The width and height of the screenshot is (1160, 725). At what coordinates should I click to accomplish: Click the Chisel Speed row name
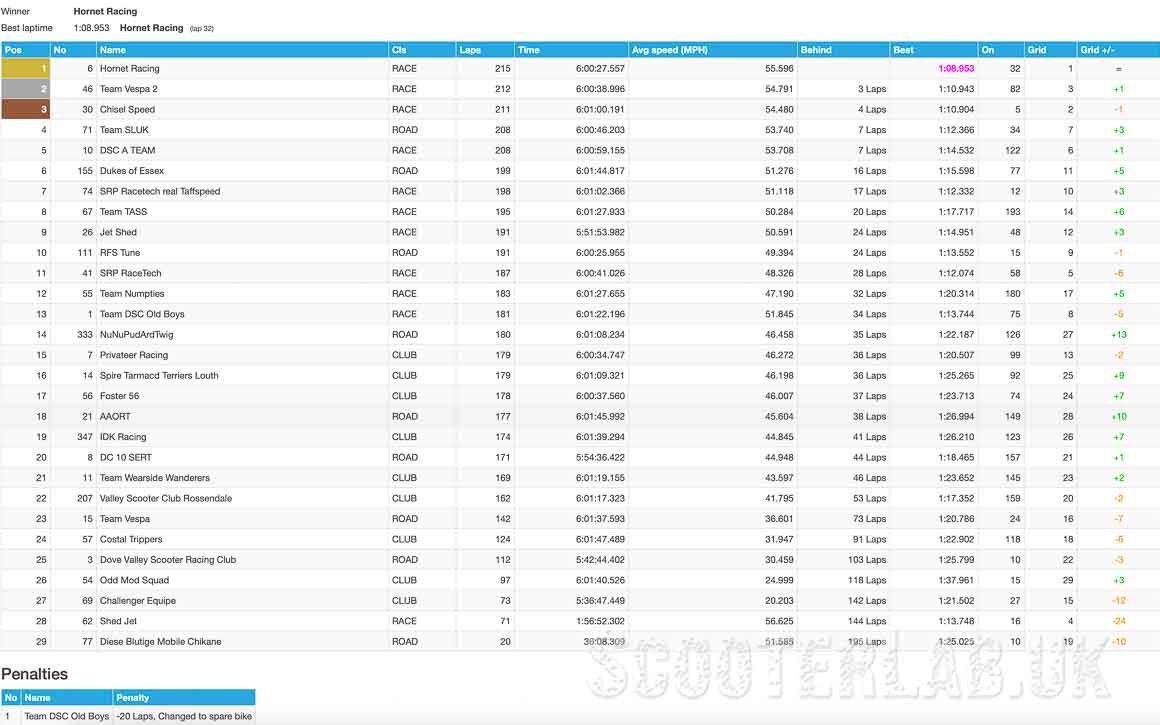(x=127, y=109)
